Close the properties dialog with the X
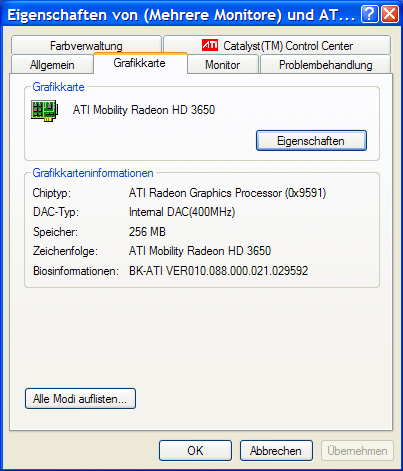Image resolution: width=403 pixels, height=471 pixels. click(390, 14)
